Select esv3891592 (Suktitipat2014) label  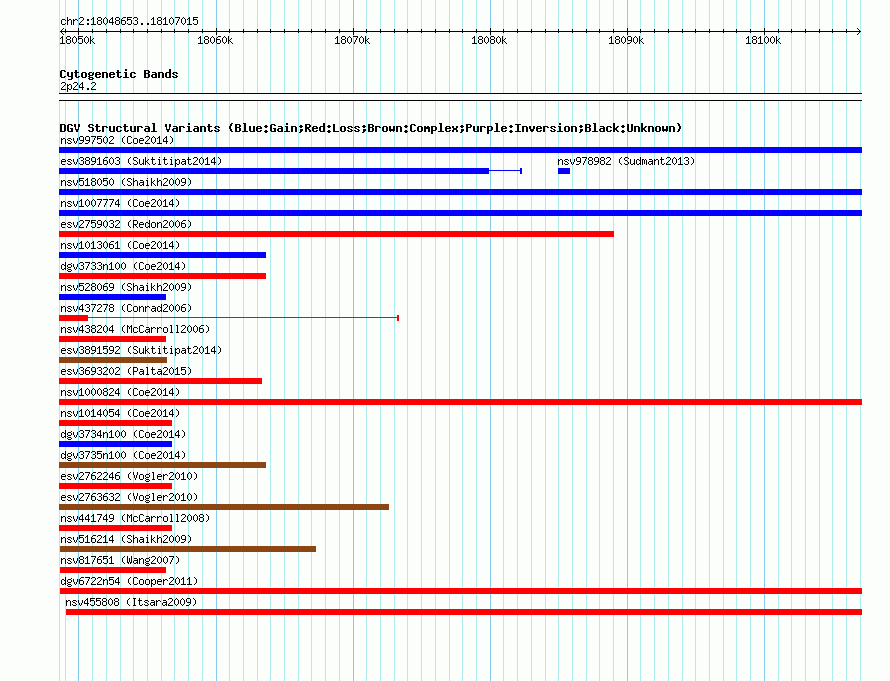pos(141,350)
